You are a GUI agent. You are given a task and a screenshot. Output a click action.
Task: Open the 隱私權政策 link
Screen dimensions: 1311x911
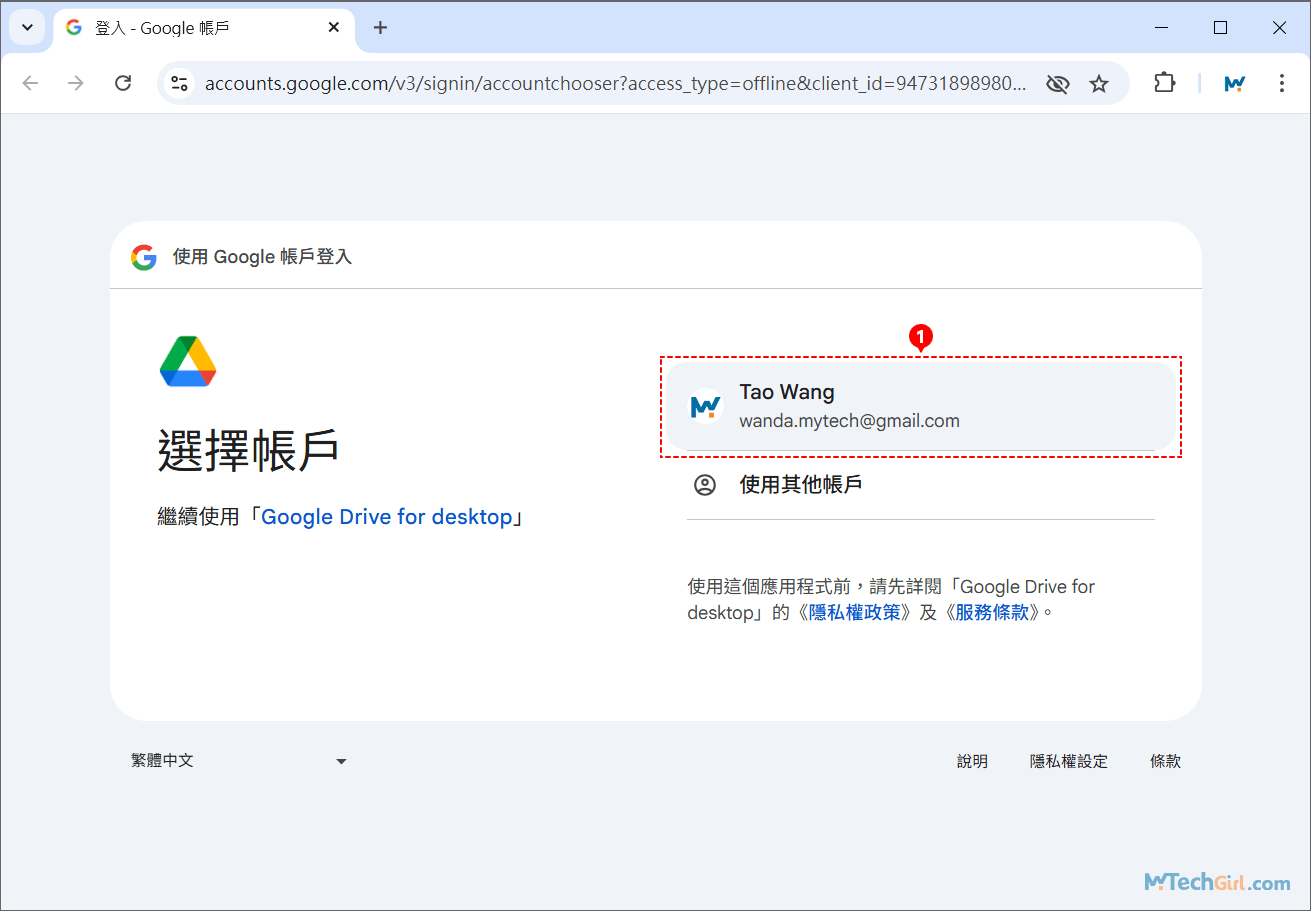point(855,611)
